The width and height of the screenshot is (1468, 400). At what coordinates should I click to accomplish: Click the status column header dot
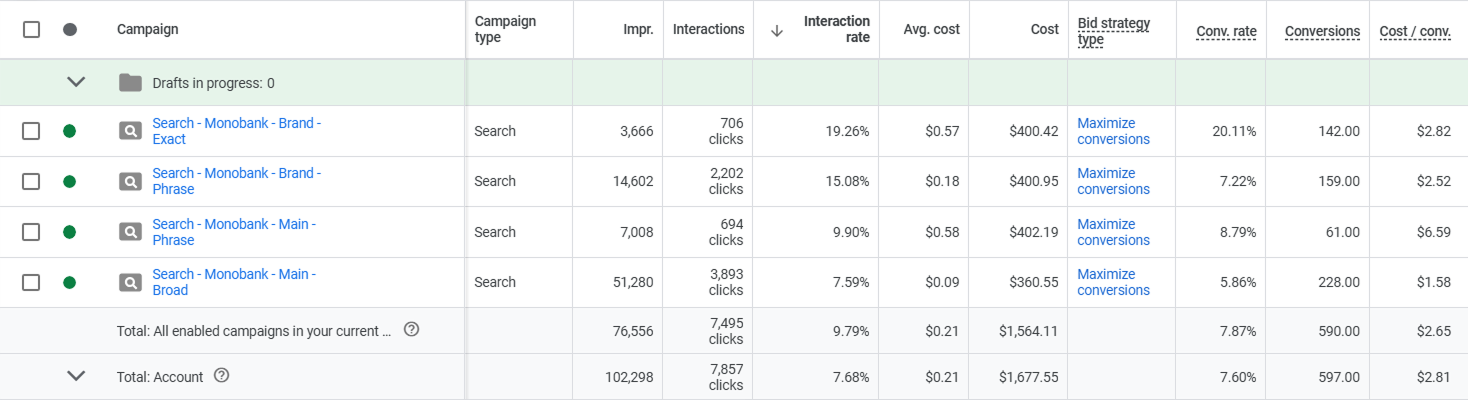pyautogui.click(x=69, y=29)
